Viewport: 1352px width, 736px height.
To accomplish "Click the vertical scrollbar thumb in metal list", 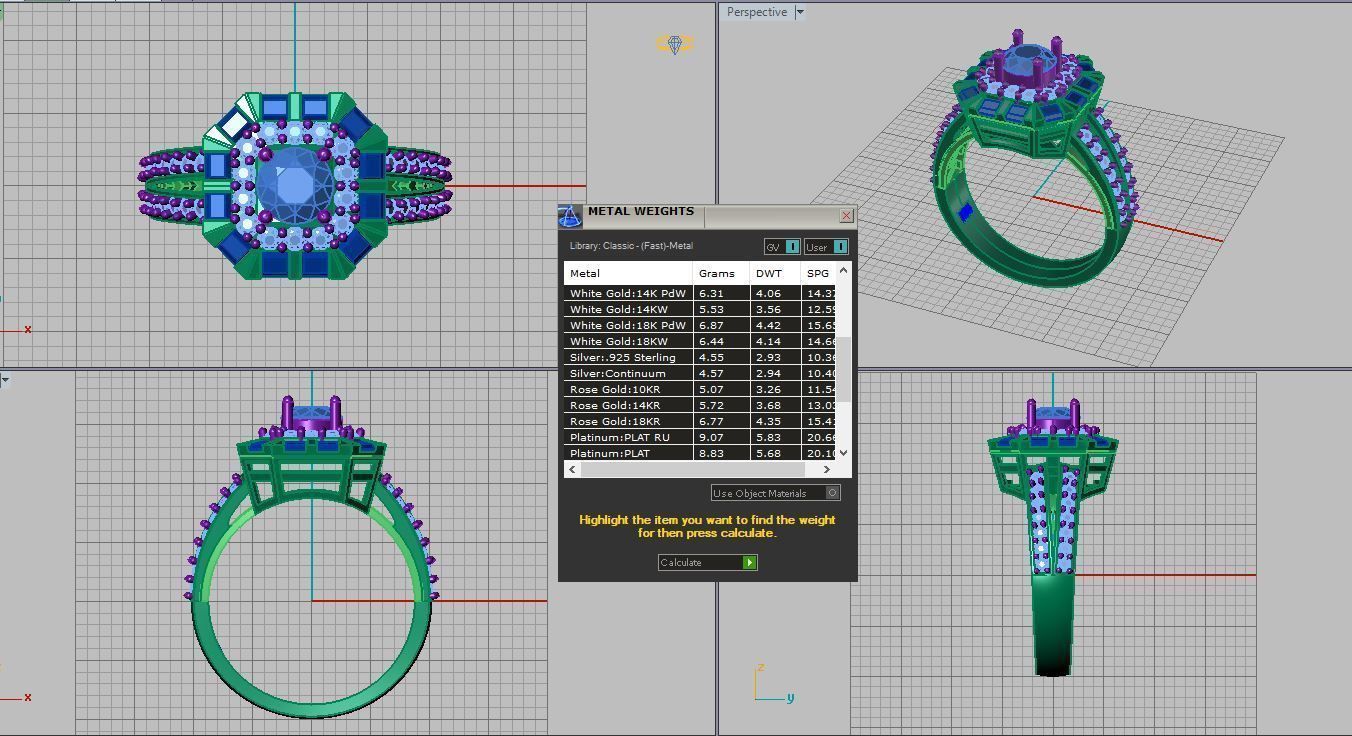I will coord(843,370).
